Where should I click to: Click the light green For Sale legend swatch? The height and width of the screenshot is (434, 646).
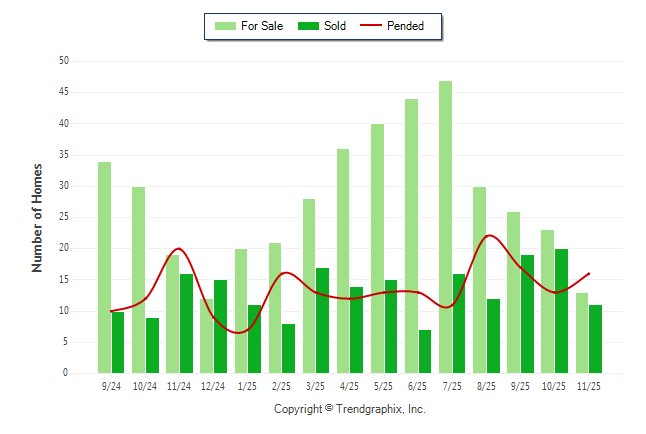(x=225, y=26)
